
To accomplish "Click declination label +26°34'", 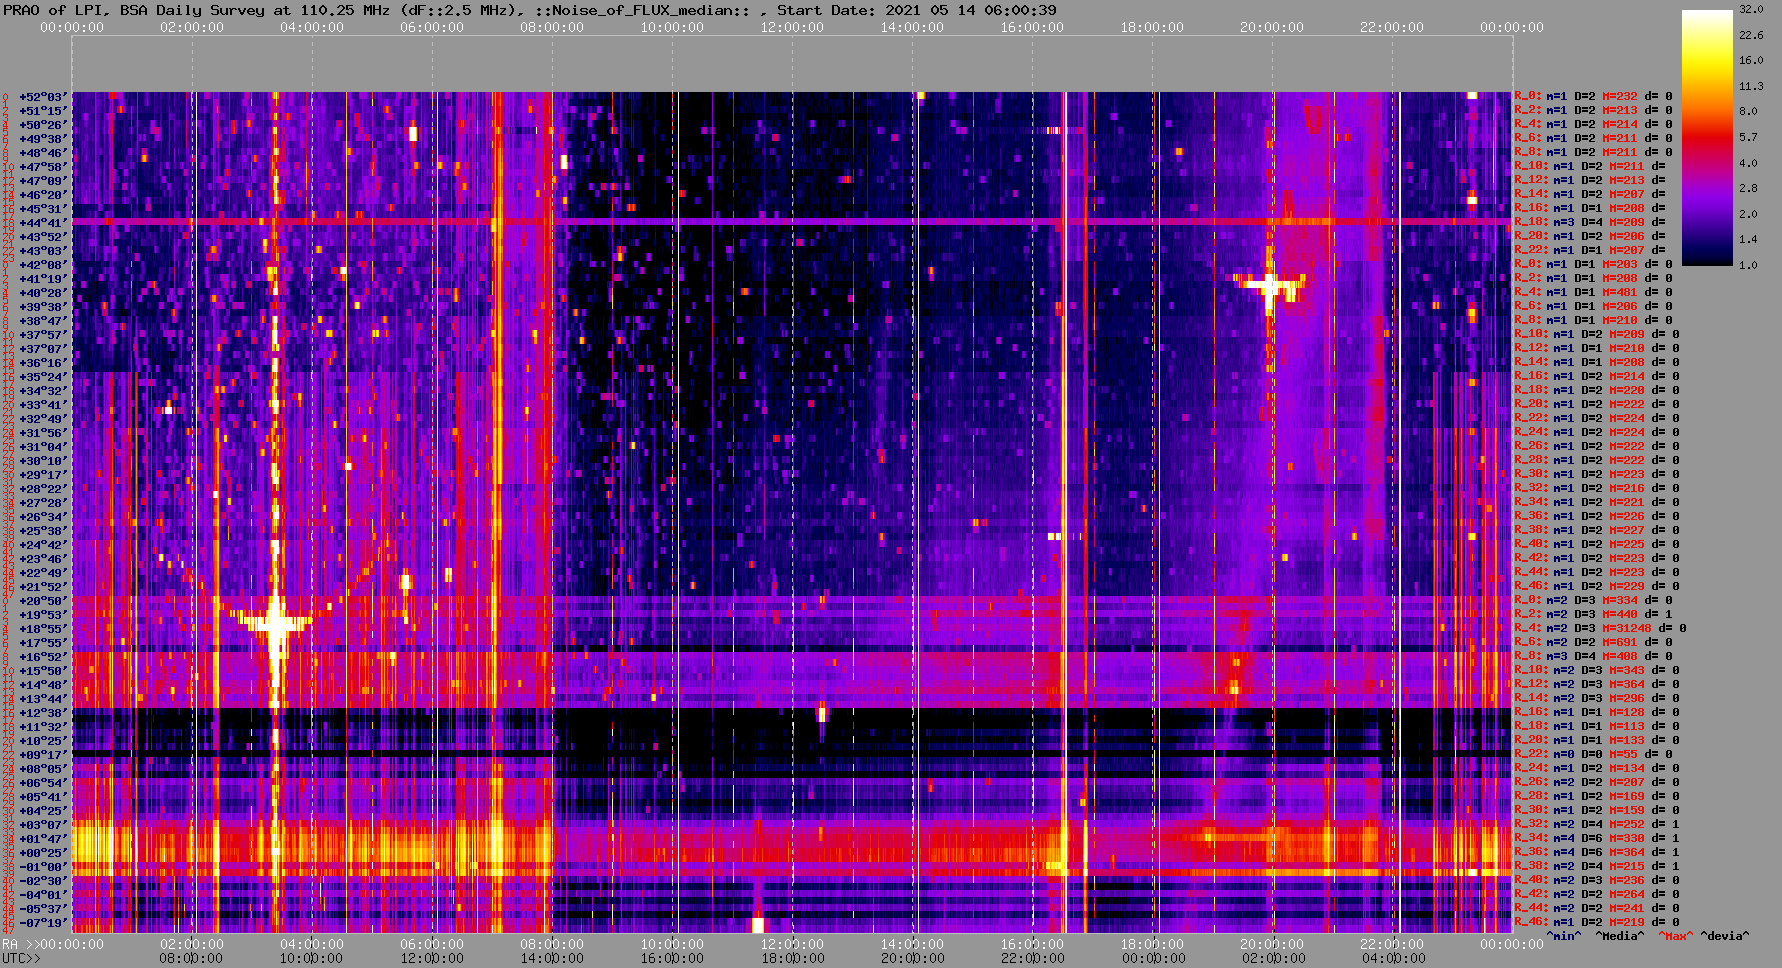I will [43, 517].
